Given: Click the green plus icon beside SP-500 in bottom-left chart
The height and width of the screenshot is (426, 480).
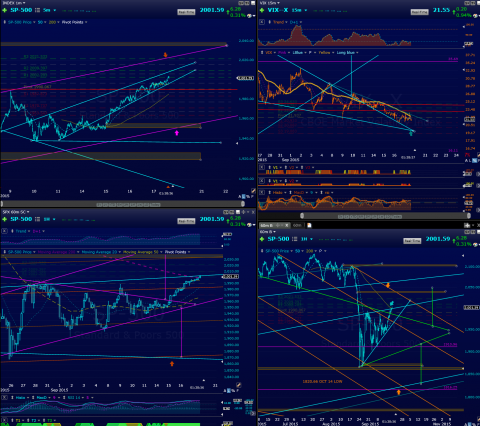Looking at the screenshot, I should point(4,219).
